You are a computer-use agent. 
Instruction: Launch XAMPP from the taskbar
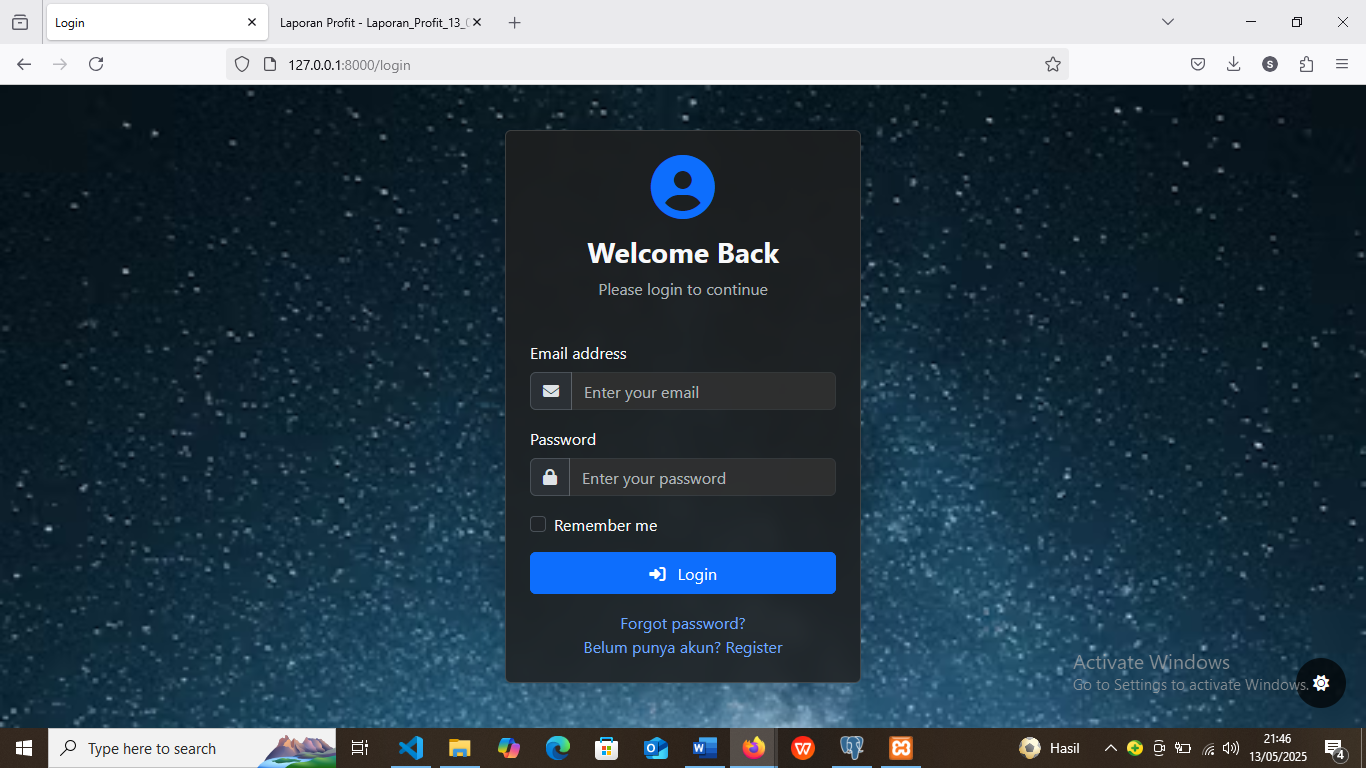click(900, 747)
